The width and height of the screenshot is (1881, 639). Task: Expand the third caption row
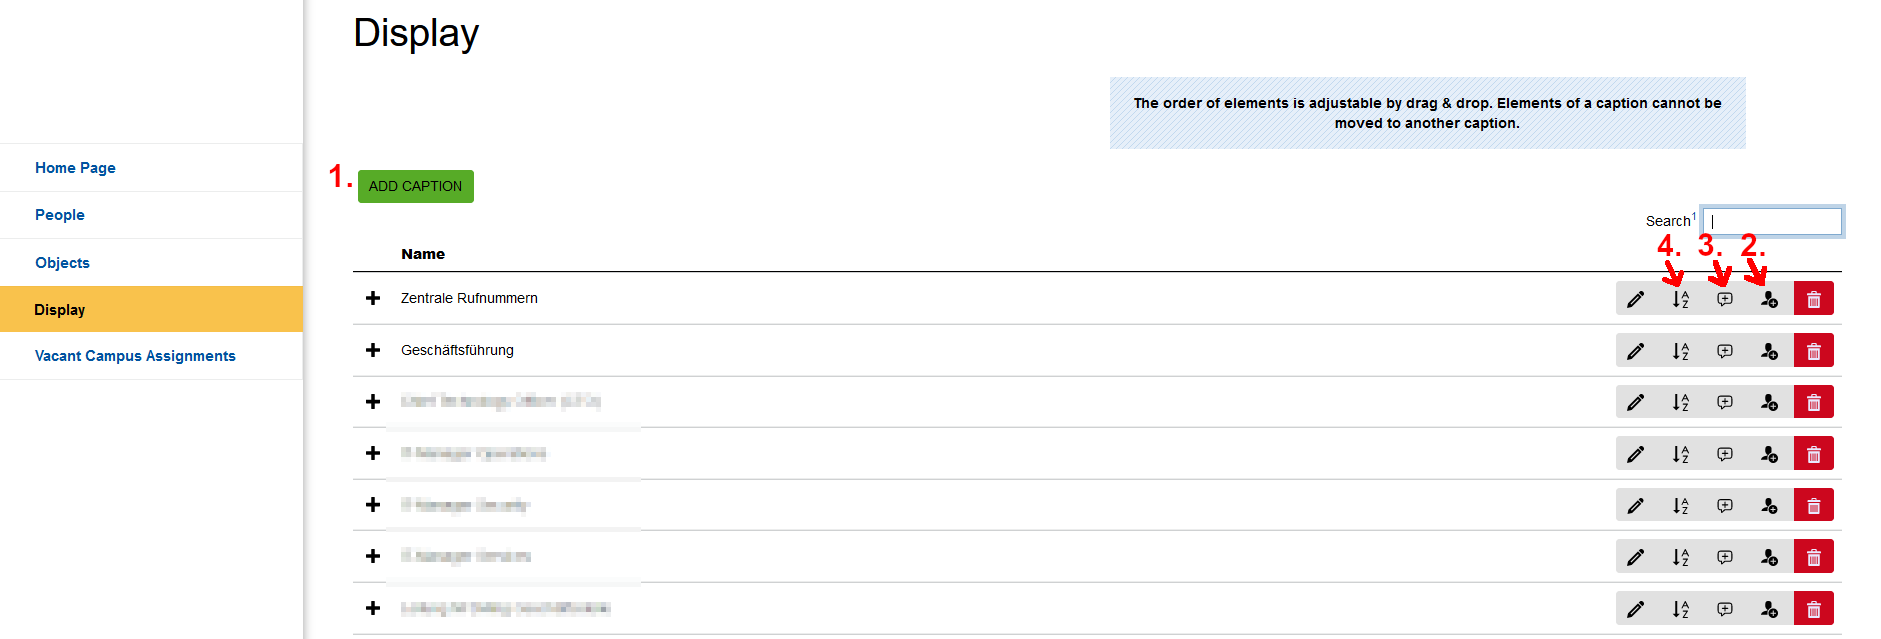[x=373, y=402]
